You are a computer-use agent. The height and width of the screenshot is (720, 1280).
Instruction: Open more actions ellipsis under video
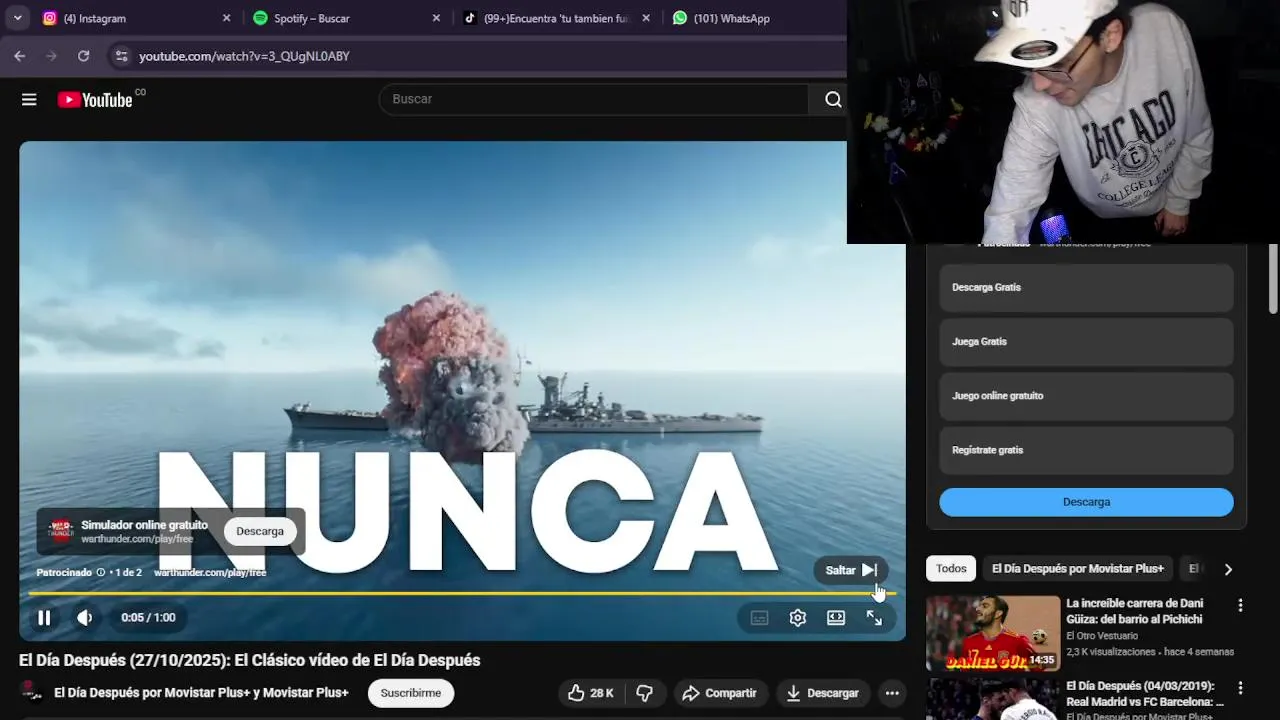(892, 693)
